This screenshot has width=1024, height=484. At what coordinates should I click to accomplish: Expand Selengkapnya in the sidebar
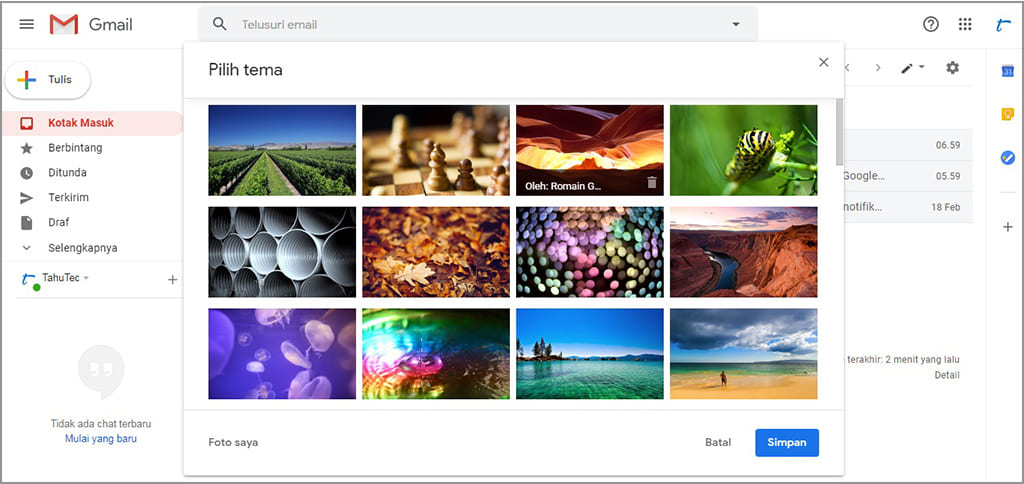pyautogui.click(x=82, y=247)
